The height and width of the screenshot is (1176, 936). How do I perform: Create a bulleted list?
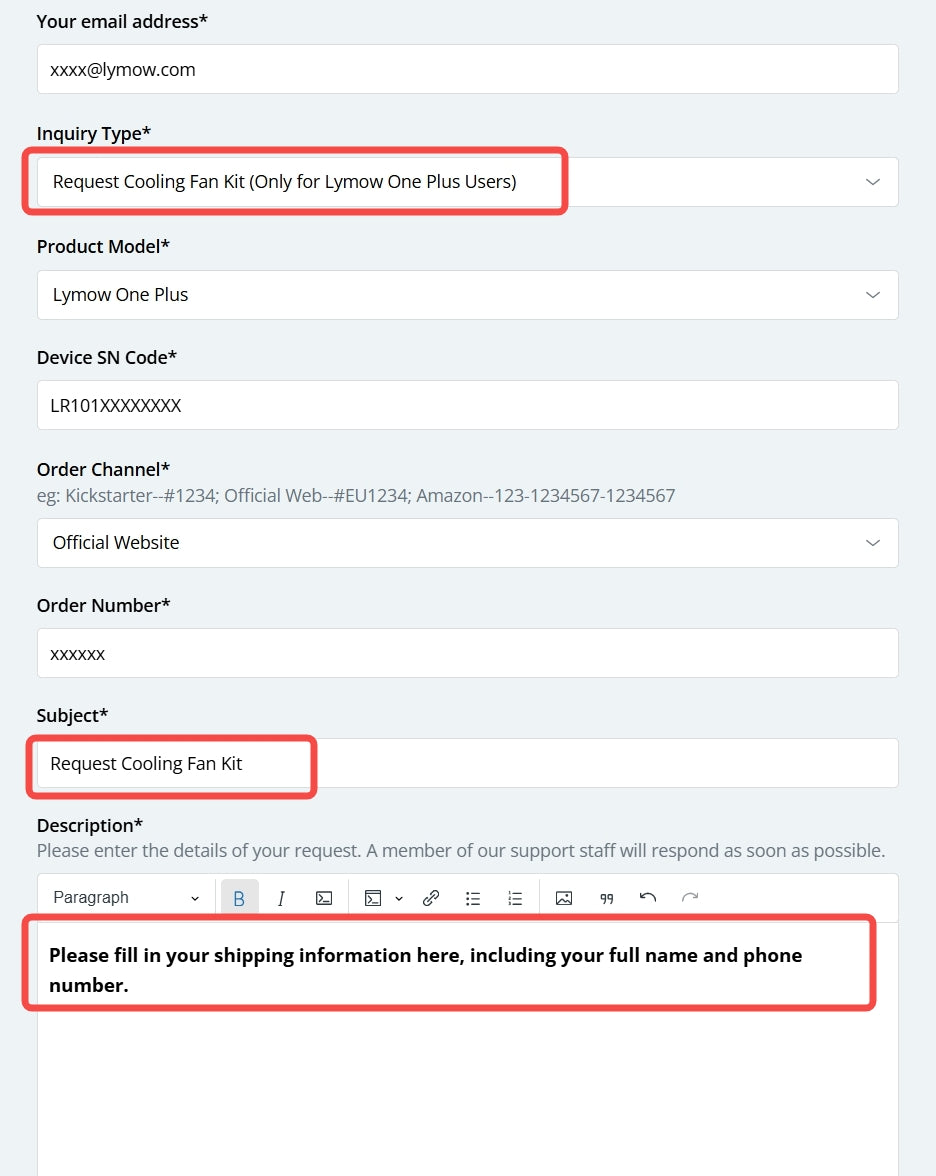[x=472, y=898]
